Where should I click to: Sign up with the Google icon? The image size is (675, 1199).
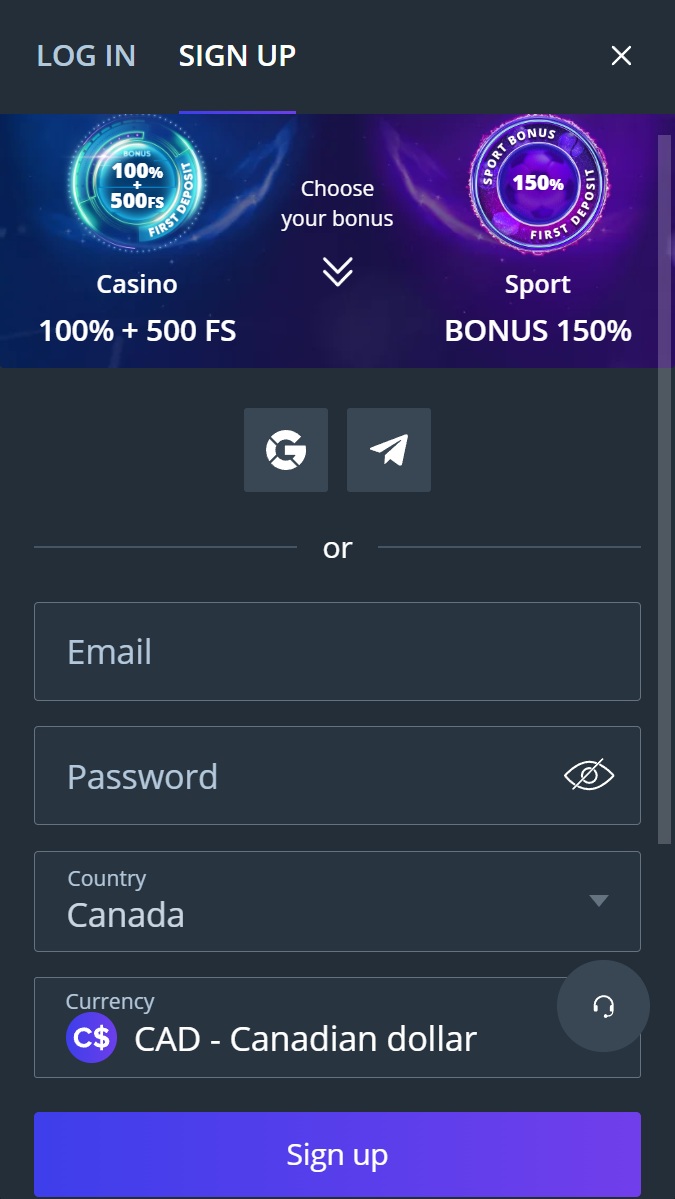tap(286, 450)
